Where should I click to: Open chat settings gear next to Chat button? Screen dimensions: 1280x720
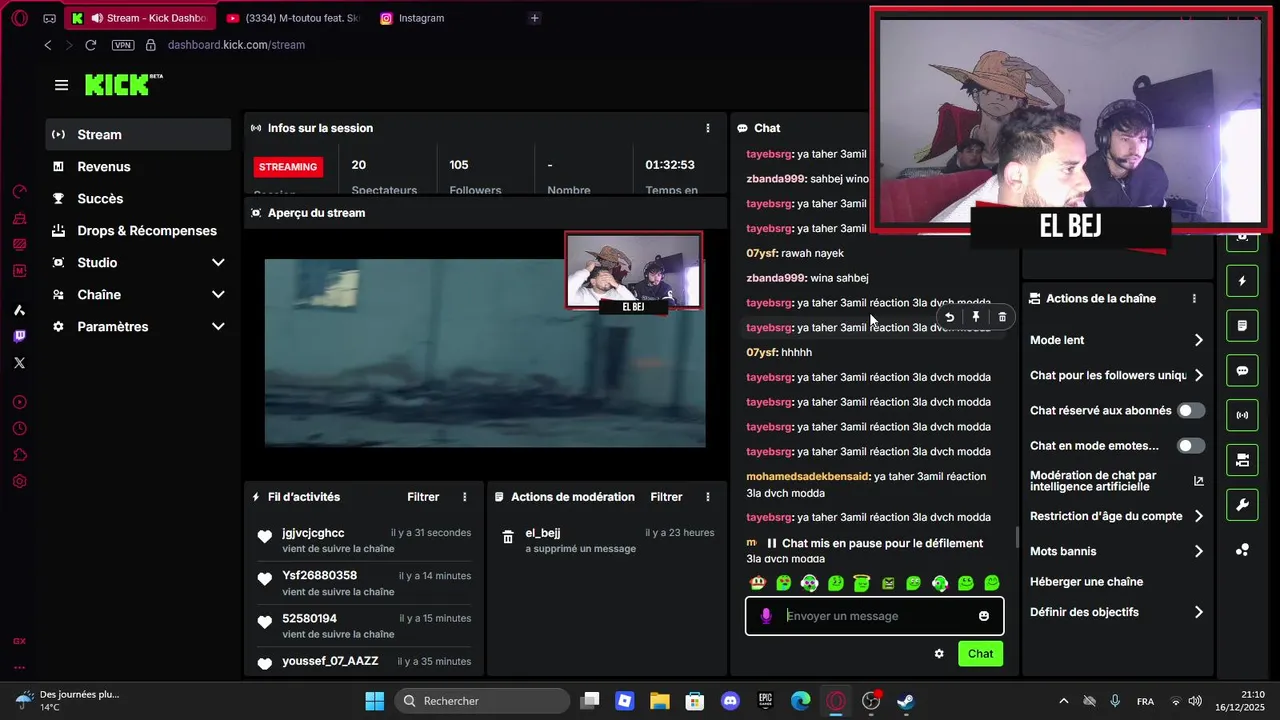[939, 654]
